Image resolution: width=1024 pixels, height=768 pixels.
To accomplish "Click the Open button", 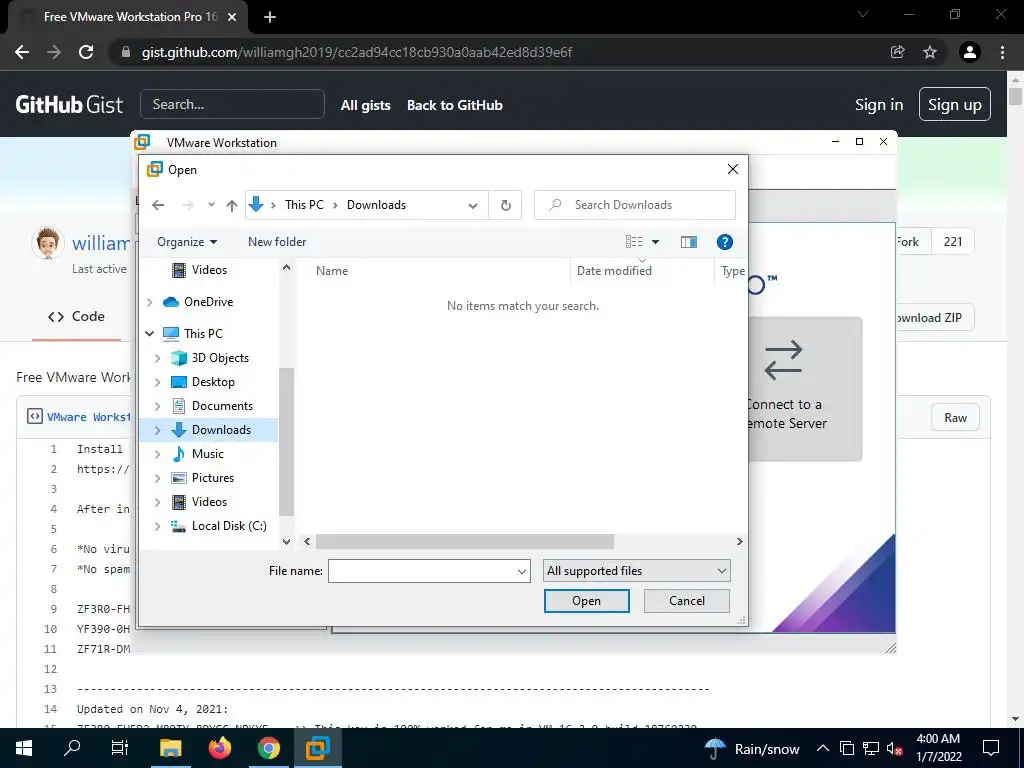I will (586, 601).
